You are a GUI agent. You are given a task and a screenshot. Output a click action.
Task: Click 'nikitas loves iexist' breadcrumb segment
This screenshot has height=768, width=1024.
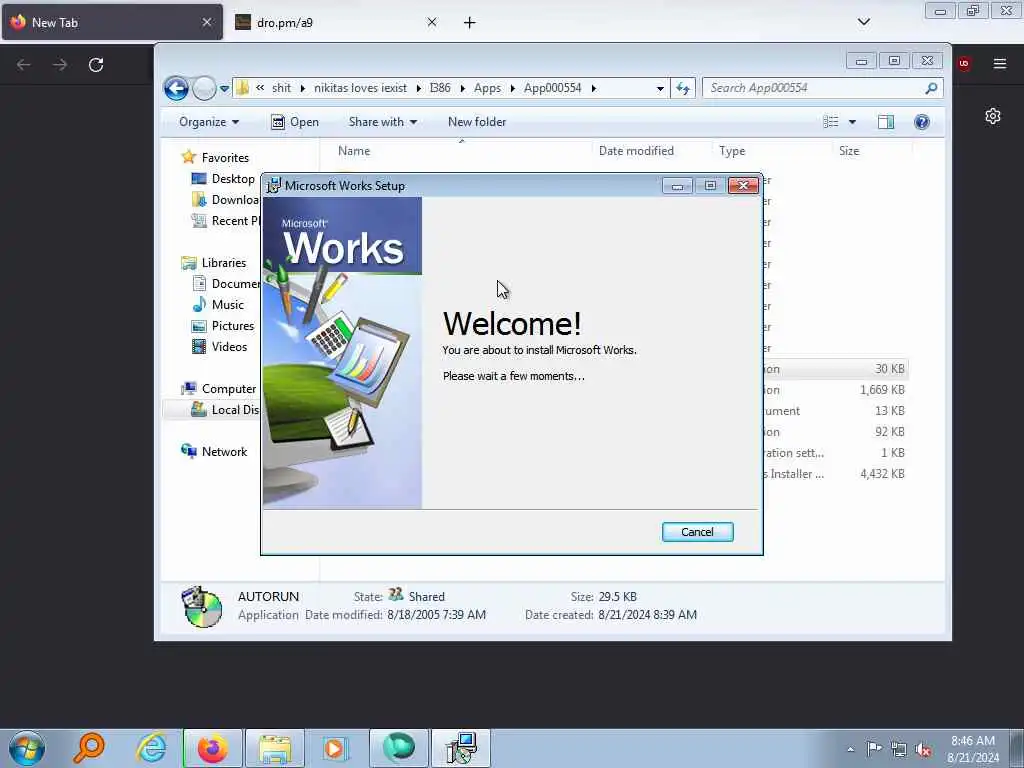[x=360, y=88]
